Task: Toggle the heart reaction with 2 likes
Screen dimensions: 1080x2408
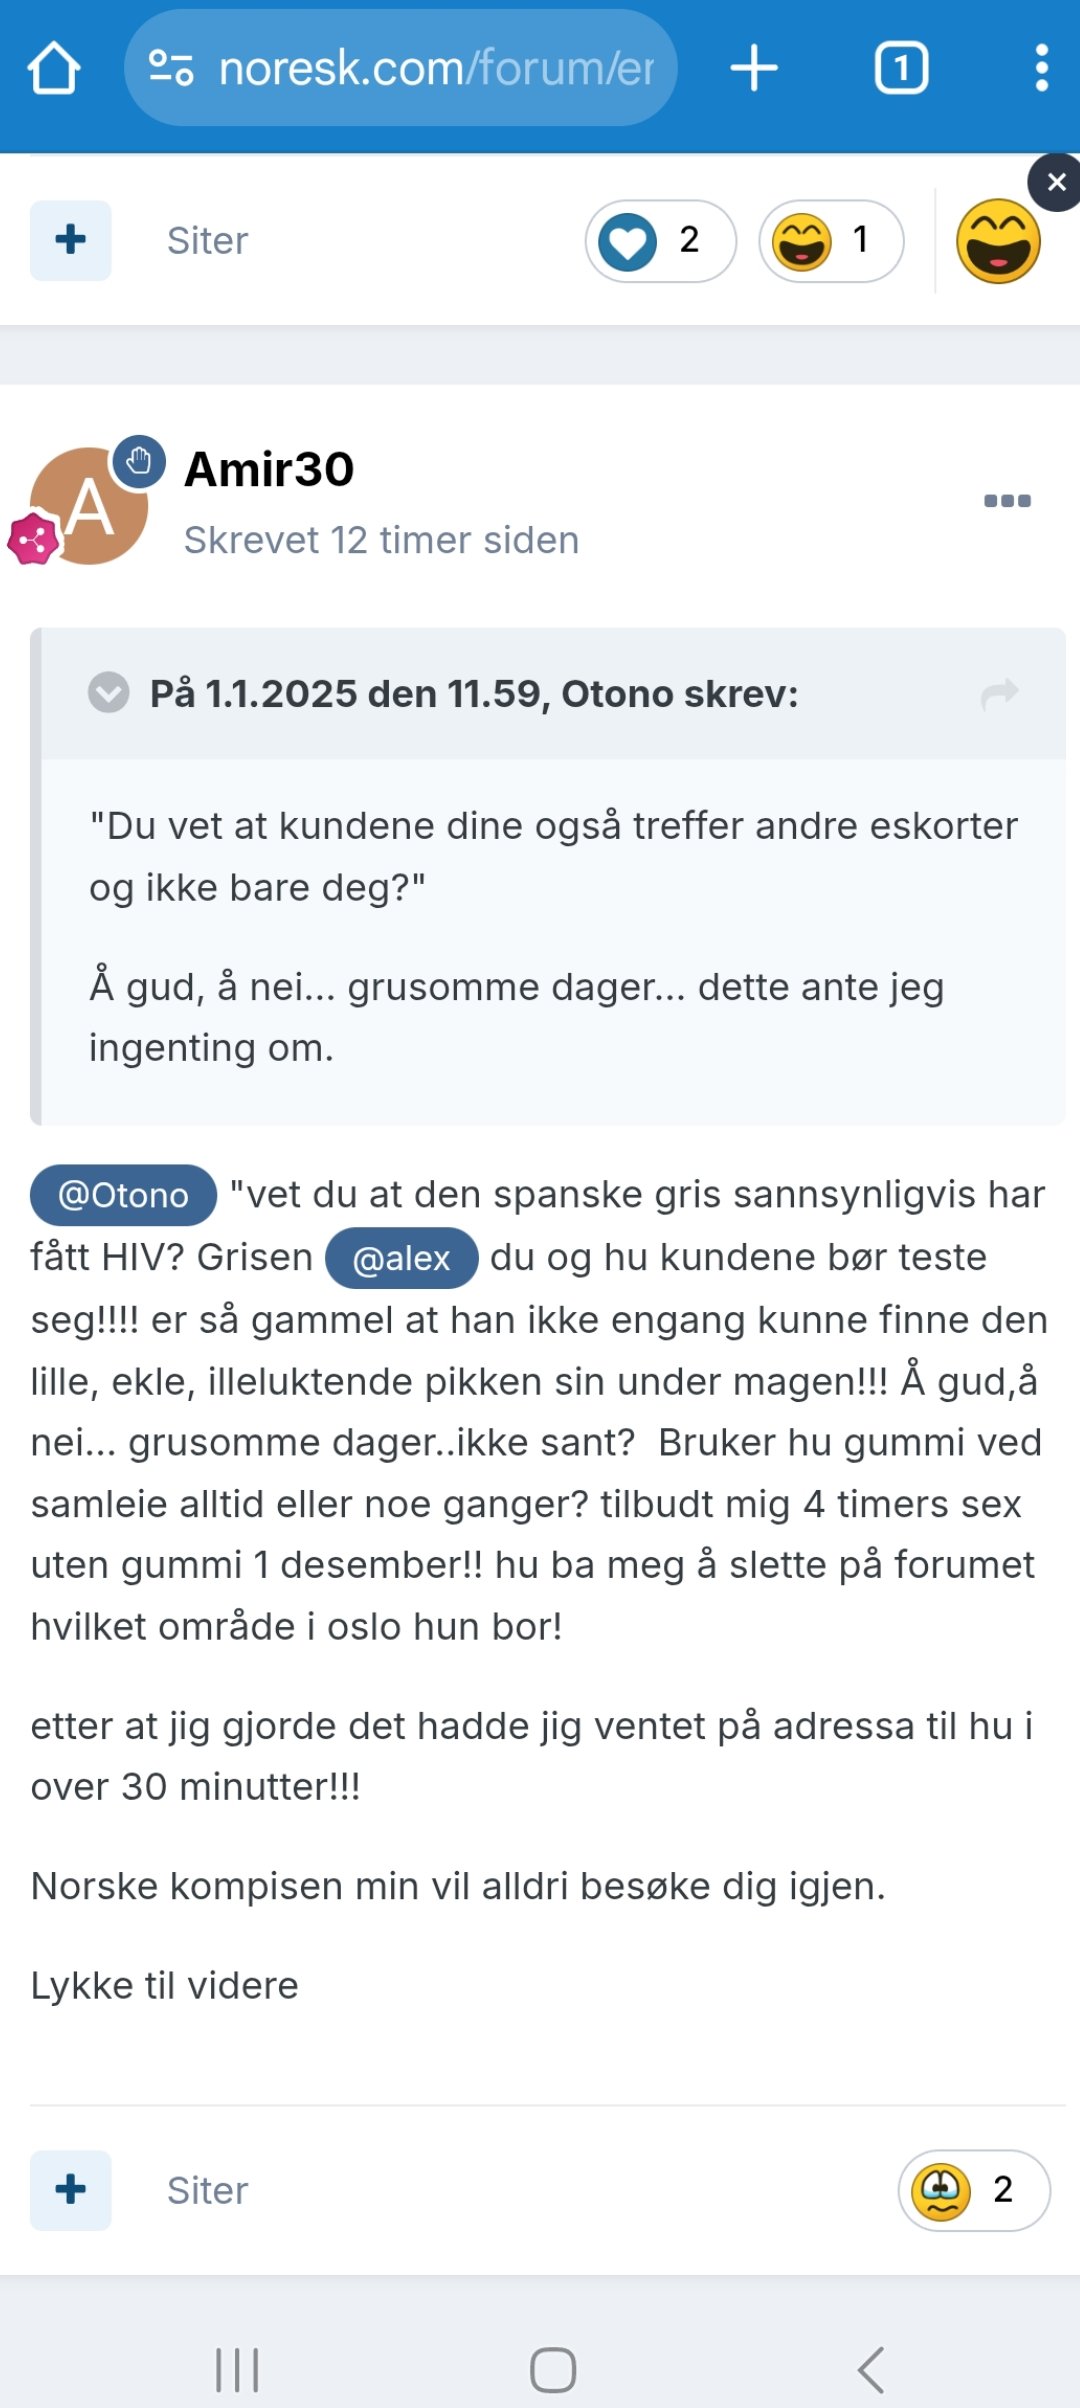Action: [660, 241]
